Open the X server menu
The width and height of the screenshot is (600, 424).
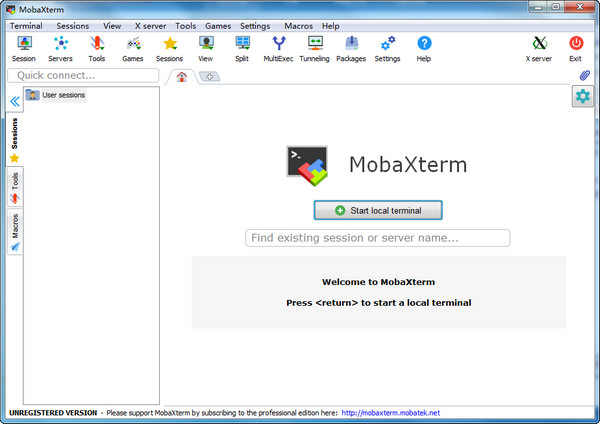coord(150,26)
